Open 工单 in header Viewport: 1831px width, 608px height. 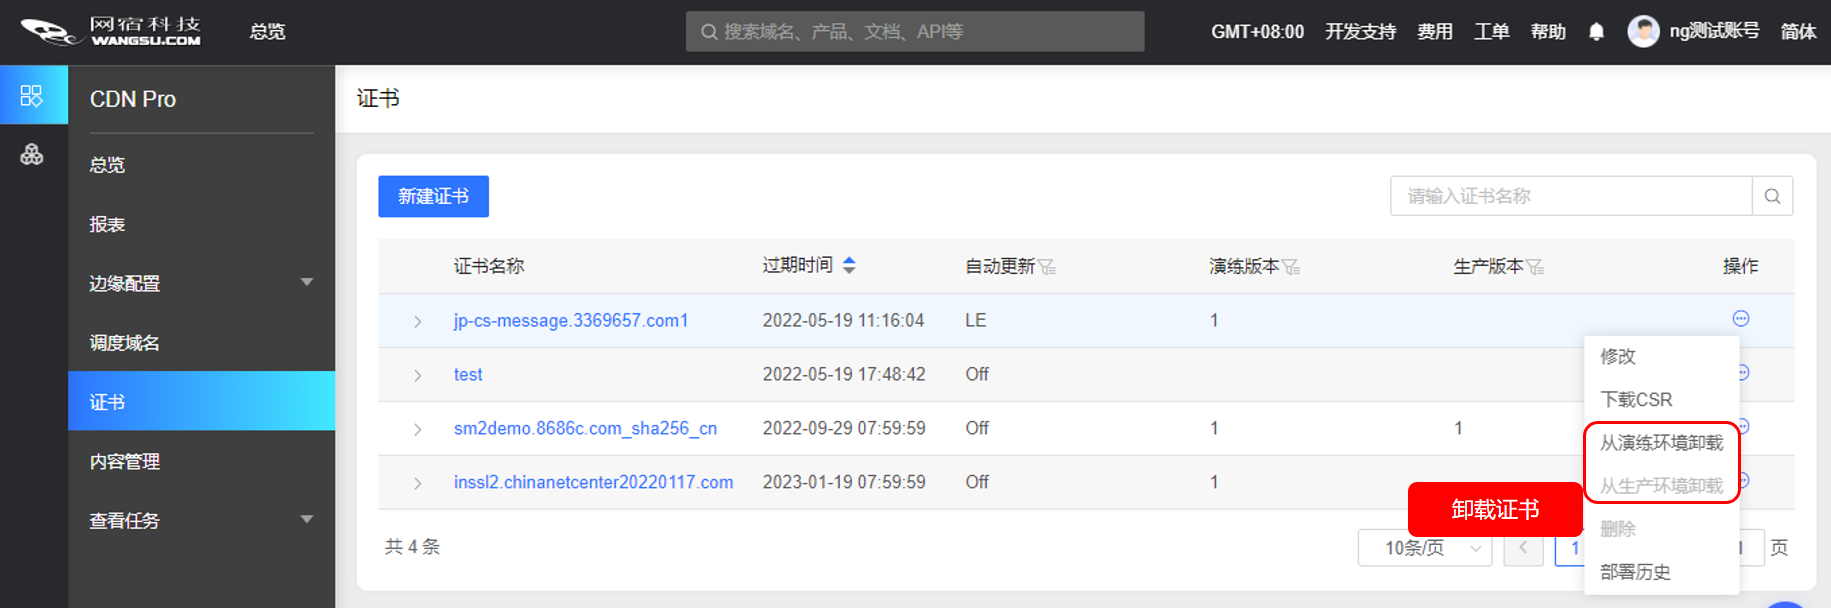(x=1491, y=32)
